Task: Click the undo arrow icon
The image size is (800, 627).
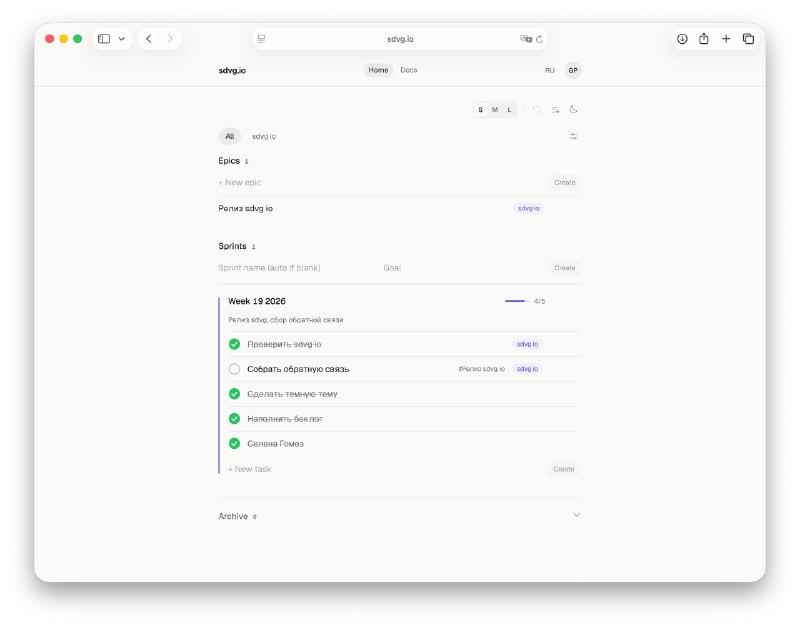Action: (536, 110)
